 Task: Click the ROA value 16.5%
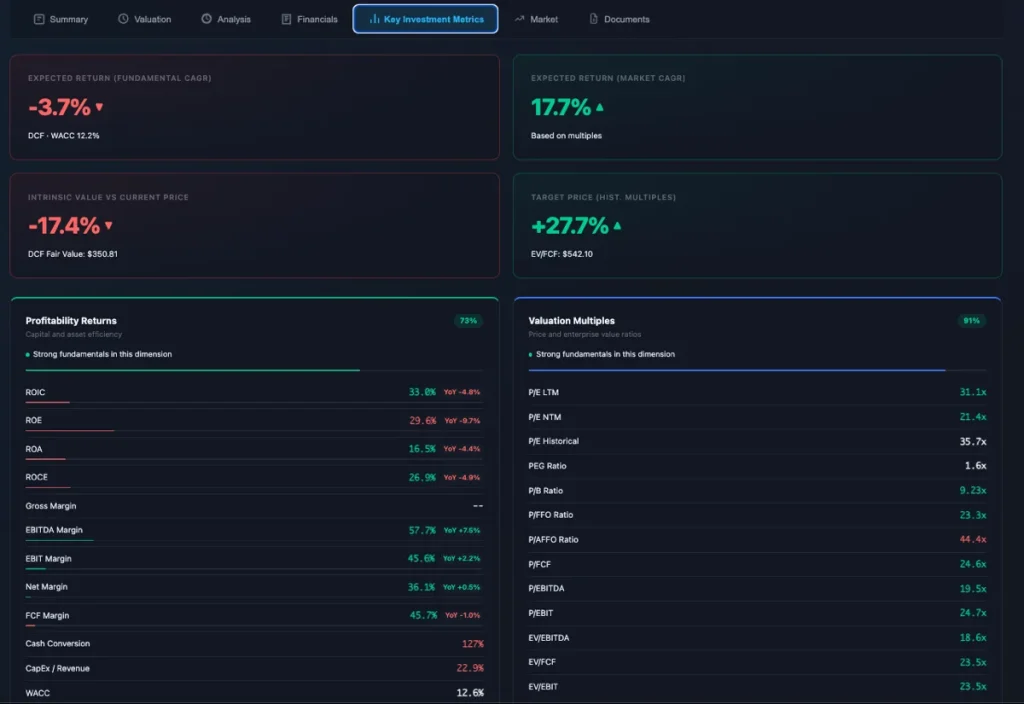[x=422, y=449]
